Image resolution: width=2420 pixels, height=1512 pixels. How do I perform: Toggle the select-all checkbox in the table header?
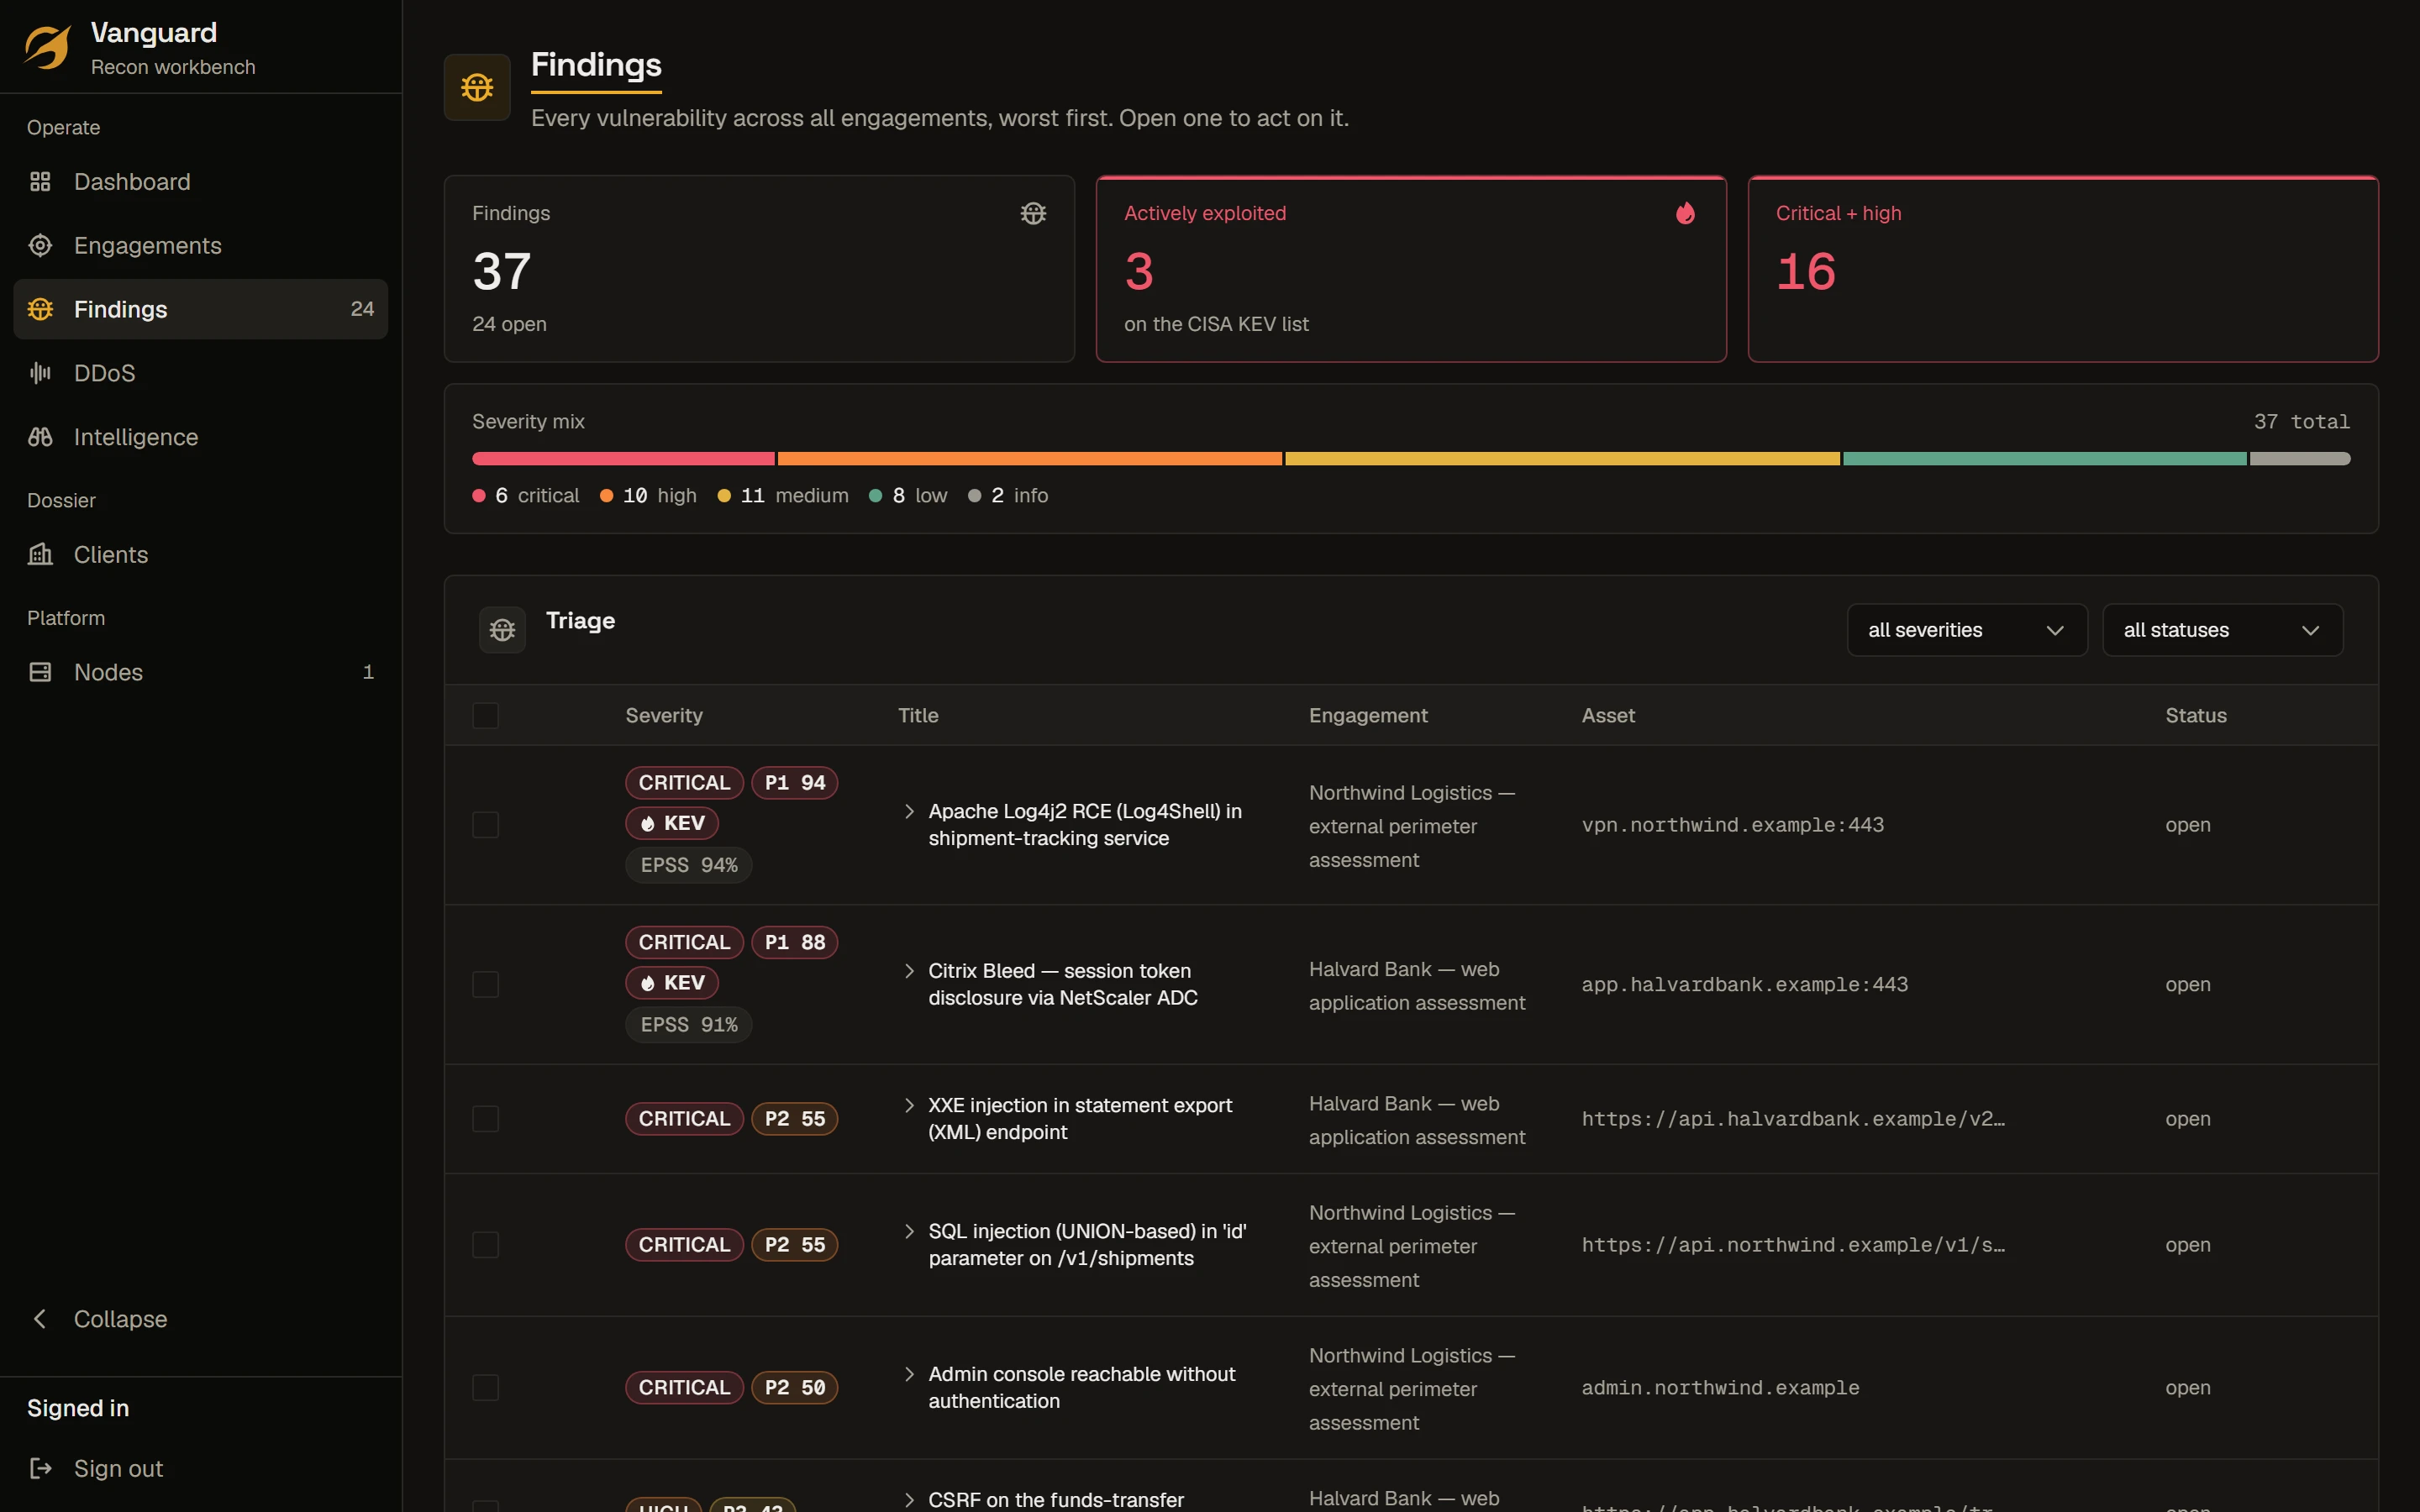(485, 715)
